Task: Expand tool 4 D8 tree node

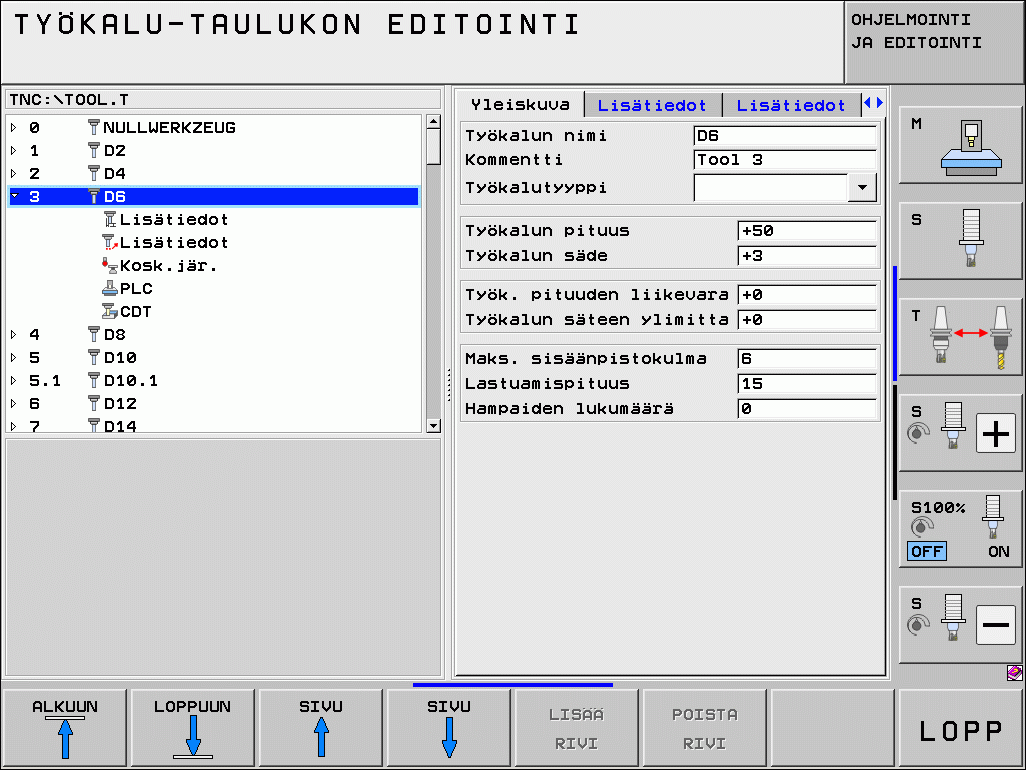Action: 14,334
